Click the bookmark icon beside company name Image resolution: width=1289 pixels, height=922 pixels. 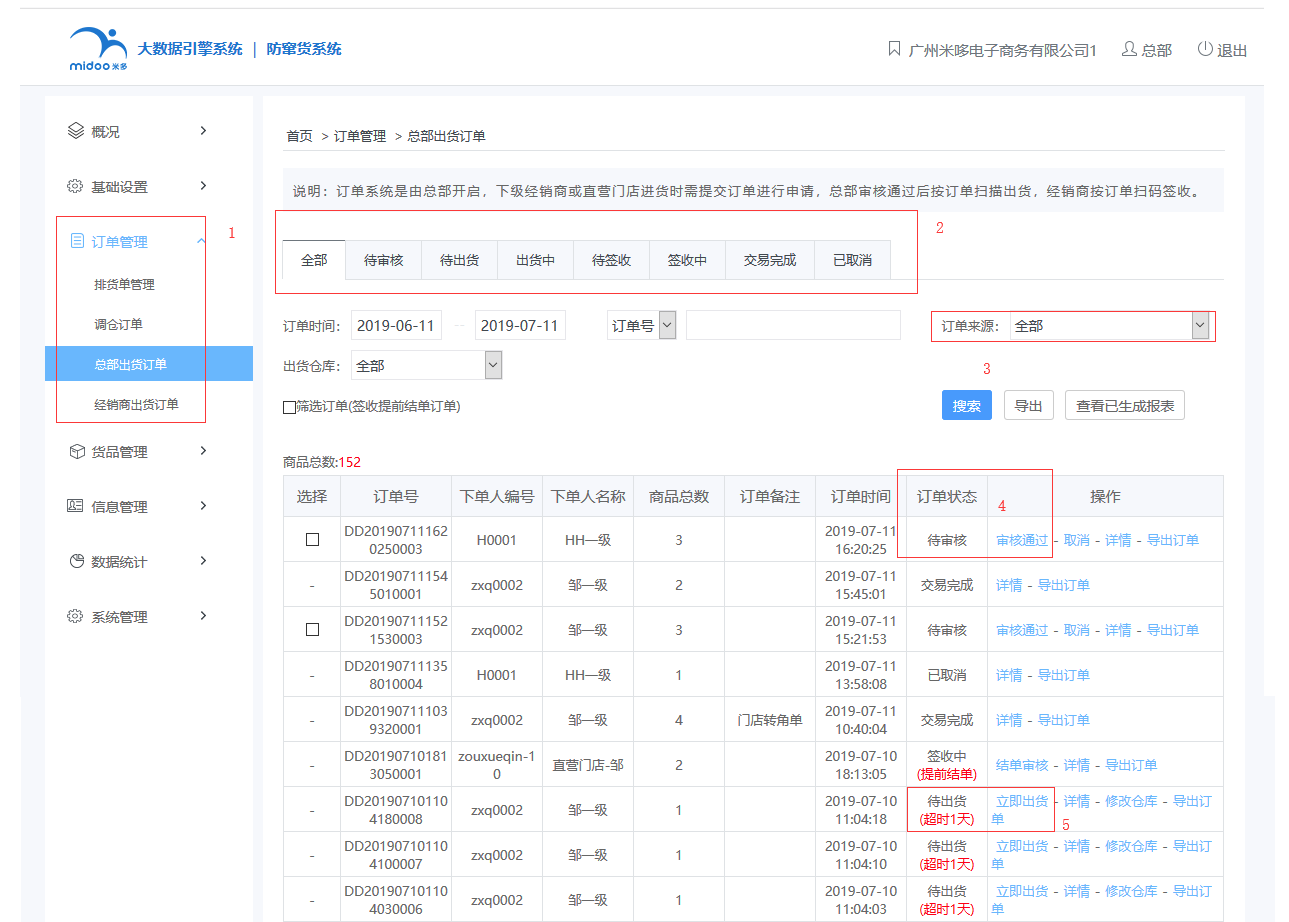coord(894,49)
